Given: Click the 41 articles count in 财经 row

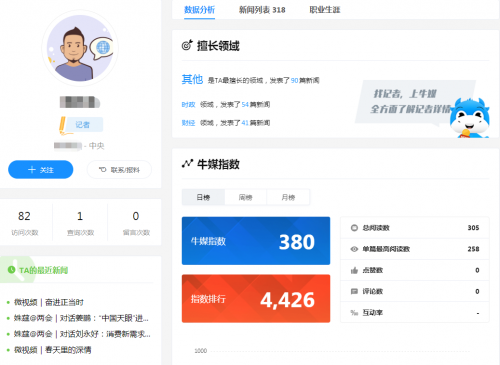Looking at the screenshot, I should (245, 123).
